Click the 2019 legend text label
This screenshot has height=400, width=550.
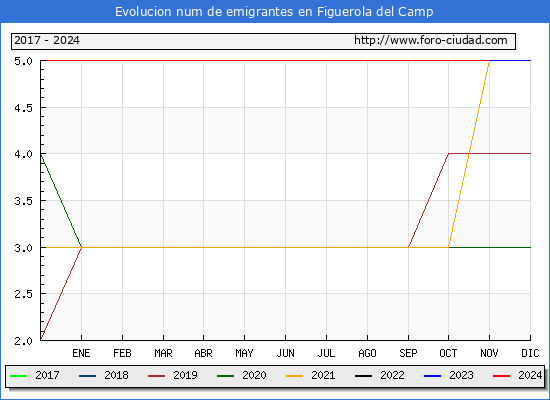point(185,375)
